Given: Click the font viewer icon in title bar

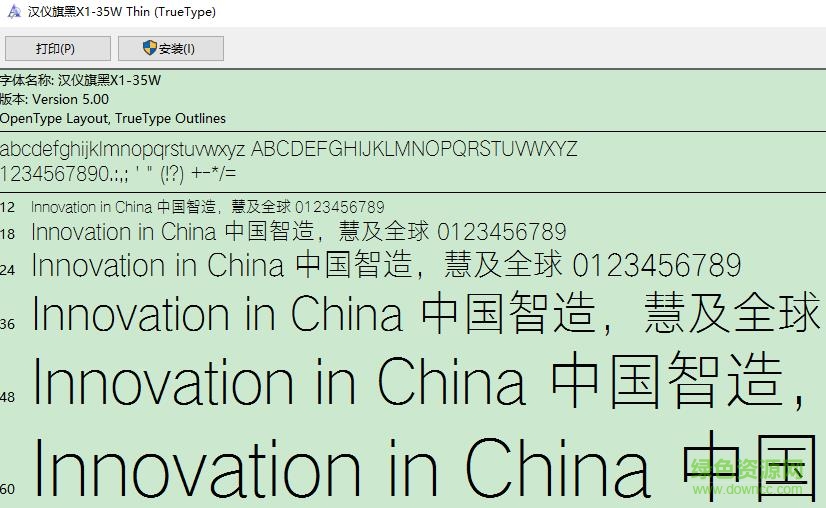Looking at the screenshot, I should (x=14, y=11).
